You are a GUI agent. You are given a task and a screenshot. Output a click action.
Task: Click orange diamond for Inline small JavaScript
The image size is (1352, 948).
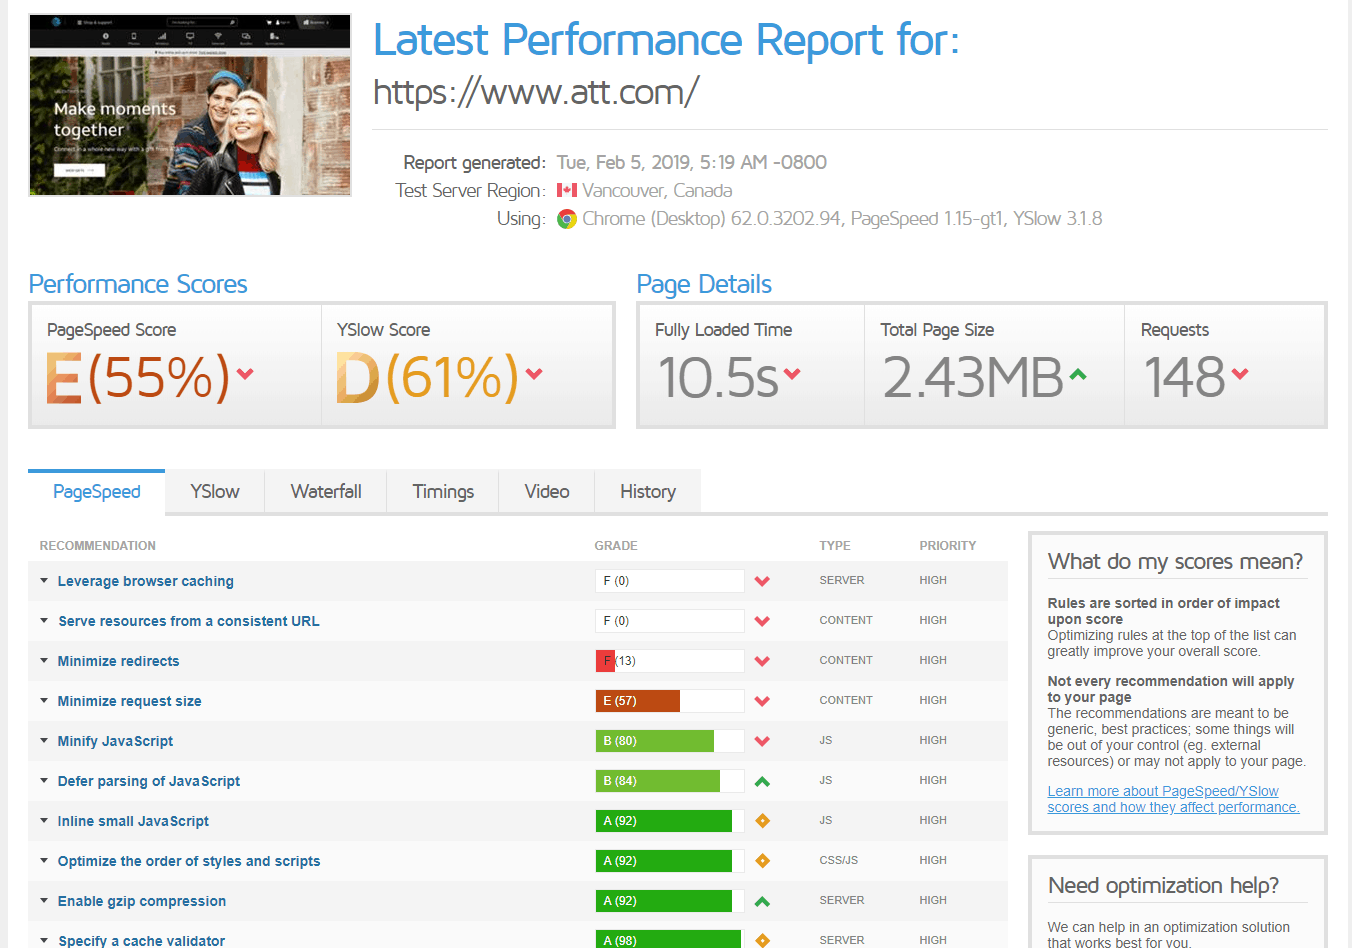[x=762, y=821]
